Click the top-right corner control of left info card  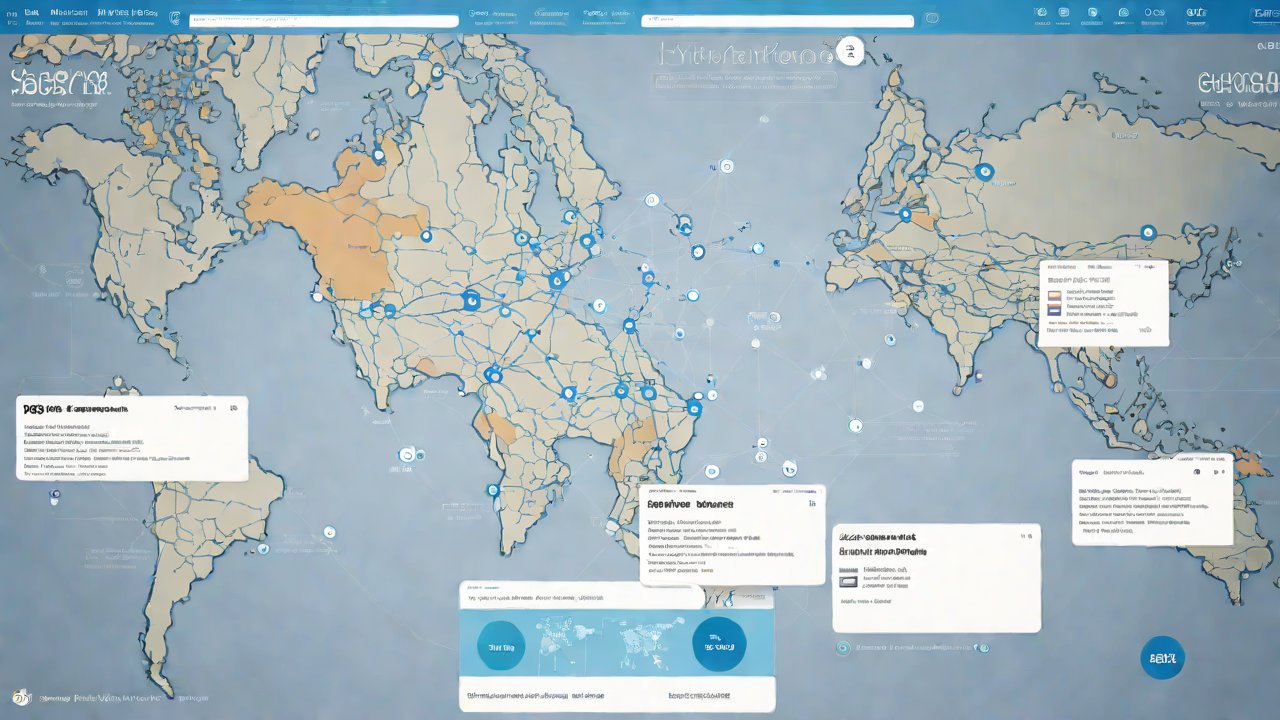(x=233, y=408)
